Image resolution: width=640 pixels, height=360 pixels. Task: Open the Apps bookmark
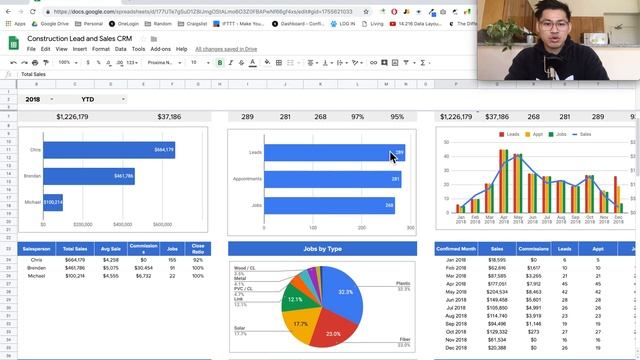pyautogui.click(x=16, y=24)
